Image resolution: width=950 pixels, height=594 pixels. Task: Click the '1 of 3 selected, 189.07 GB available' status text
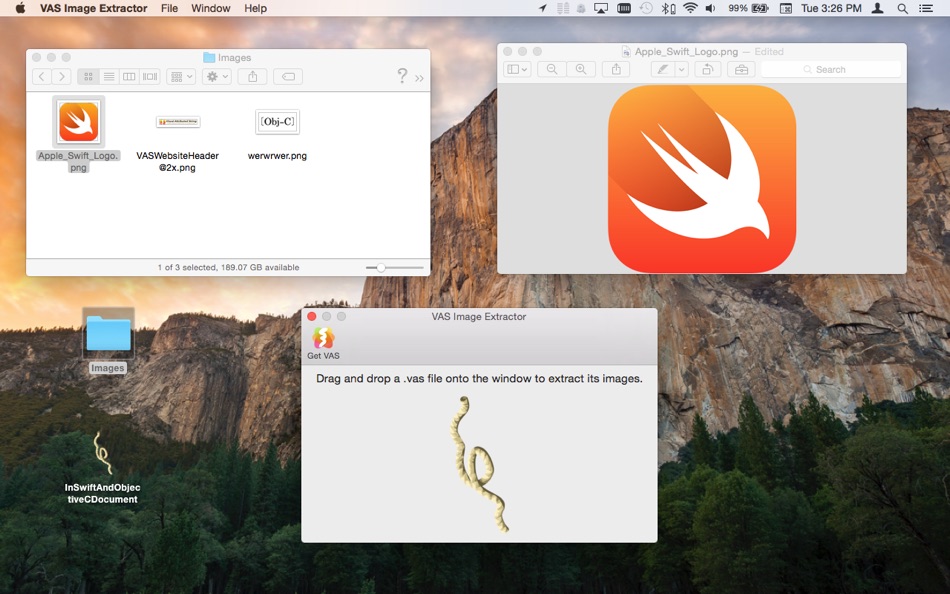(228, 267)
